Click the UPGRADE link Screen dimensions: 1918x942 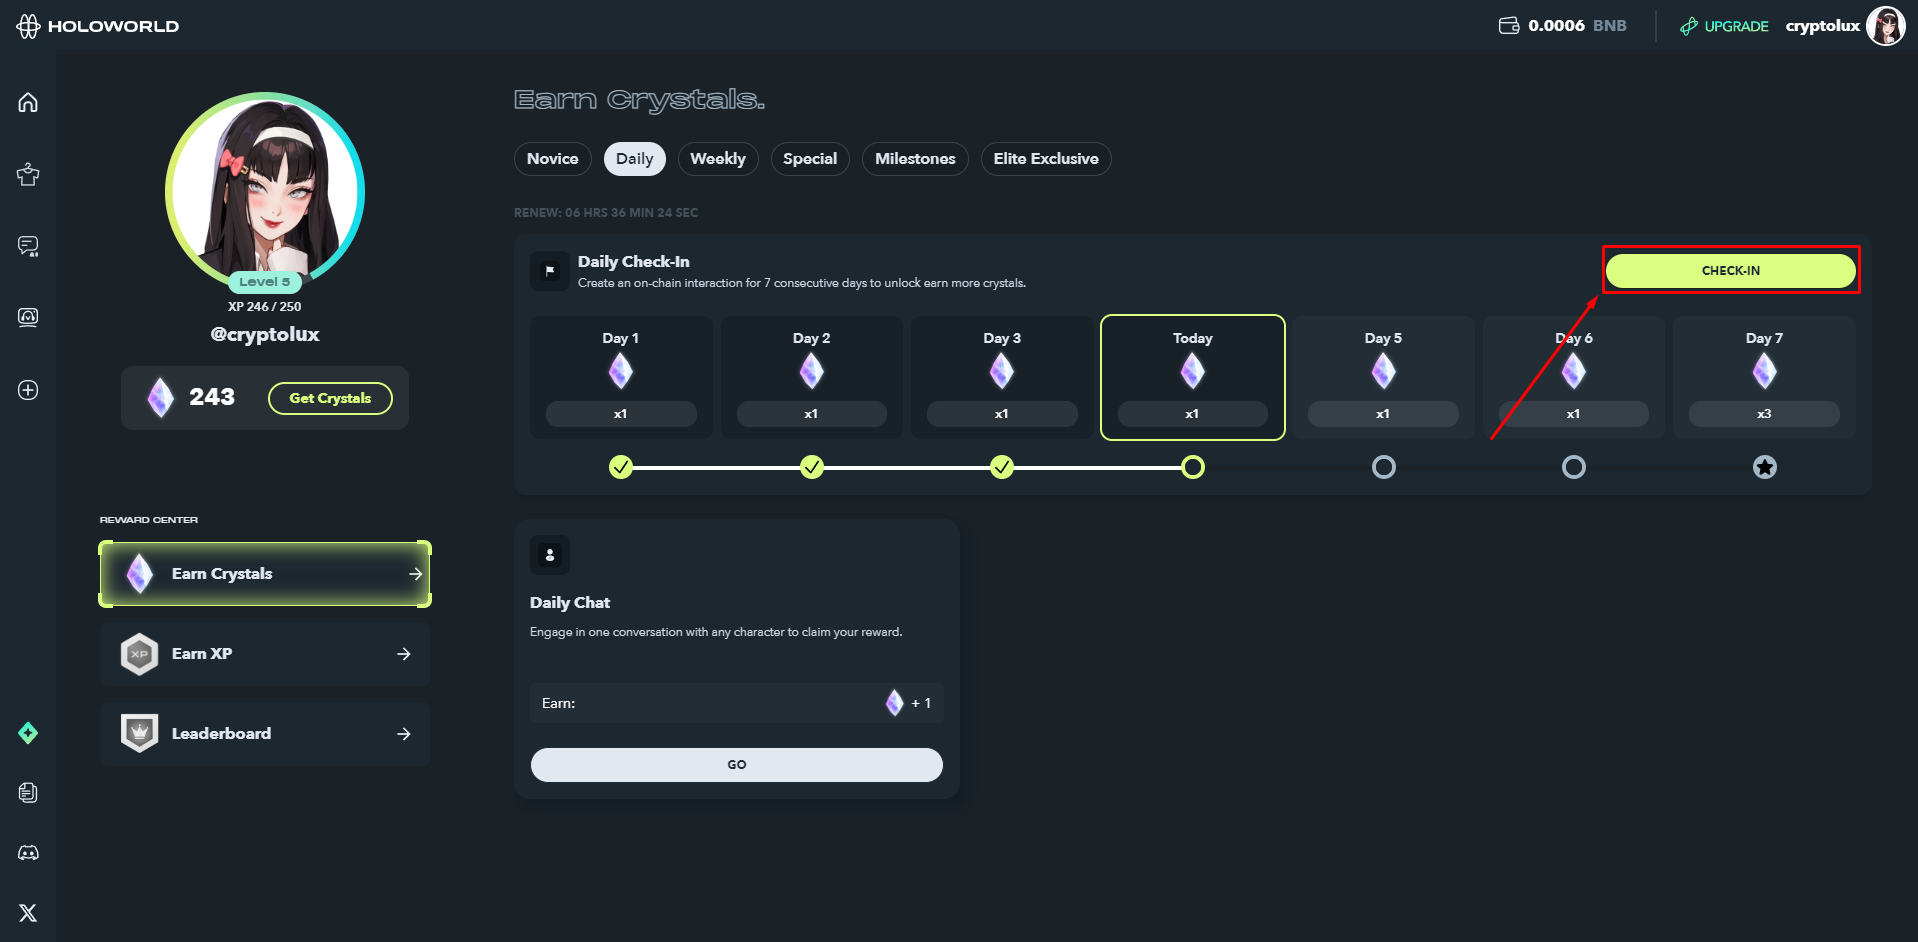click(1724, 26)
